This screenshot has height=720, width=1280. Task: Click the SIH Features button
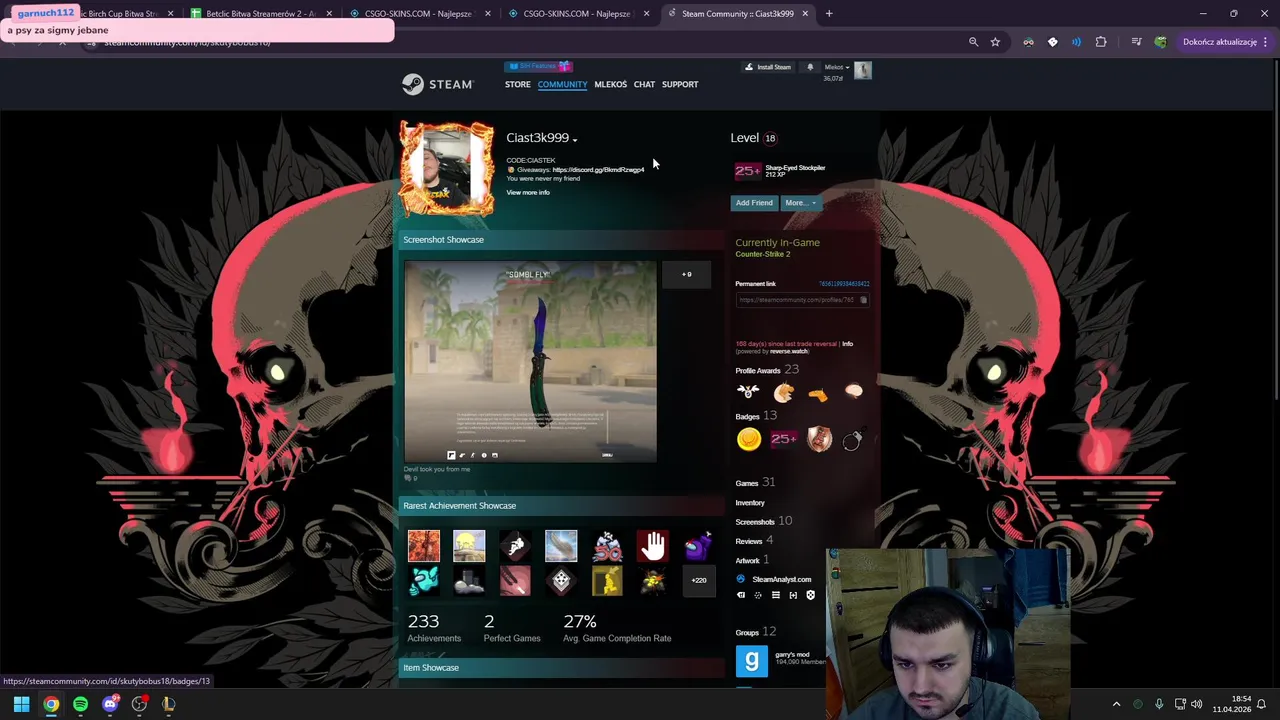point(539,66)
